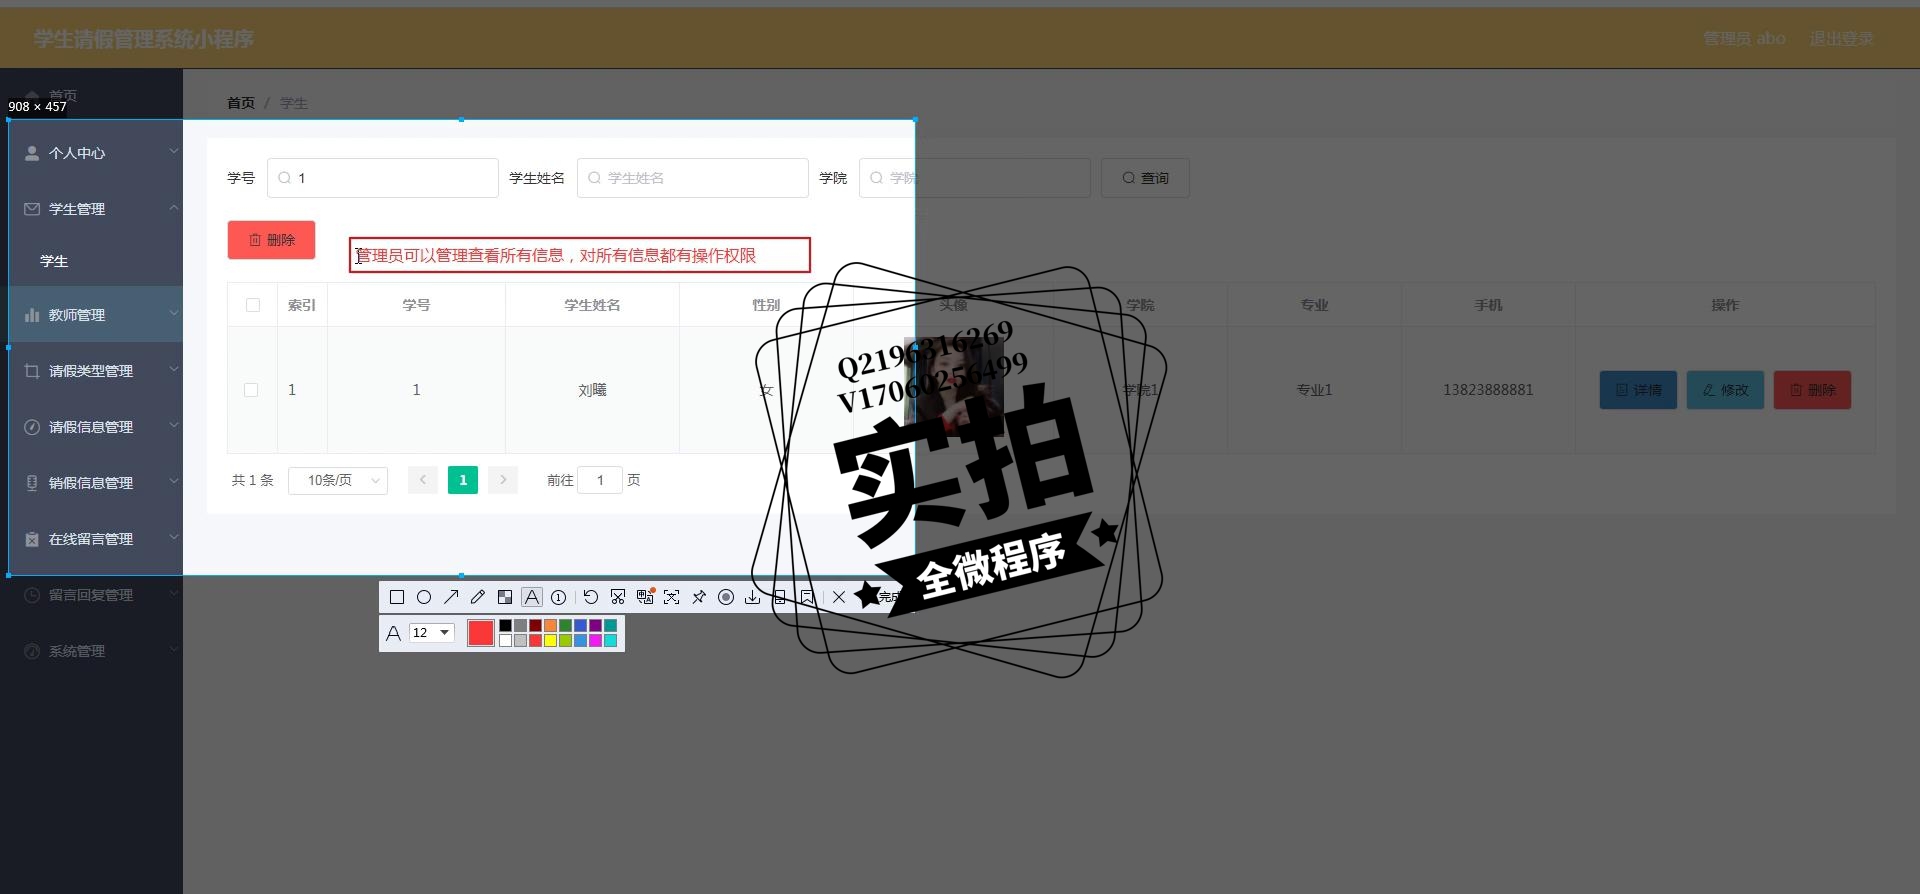This screenshot has width=1920, height=894.
Task: Focus the 学生姓名 search input
Action: pos(693,178)
